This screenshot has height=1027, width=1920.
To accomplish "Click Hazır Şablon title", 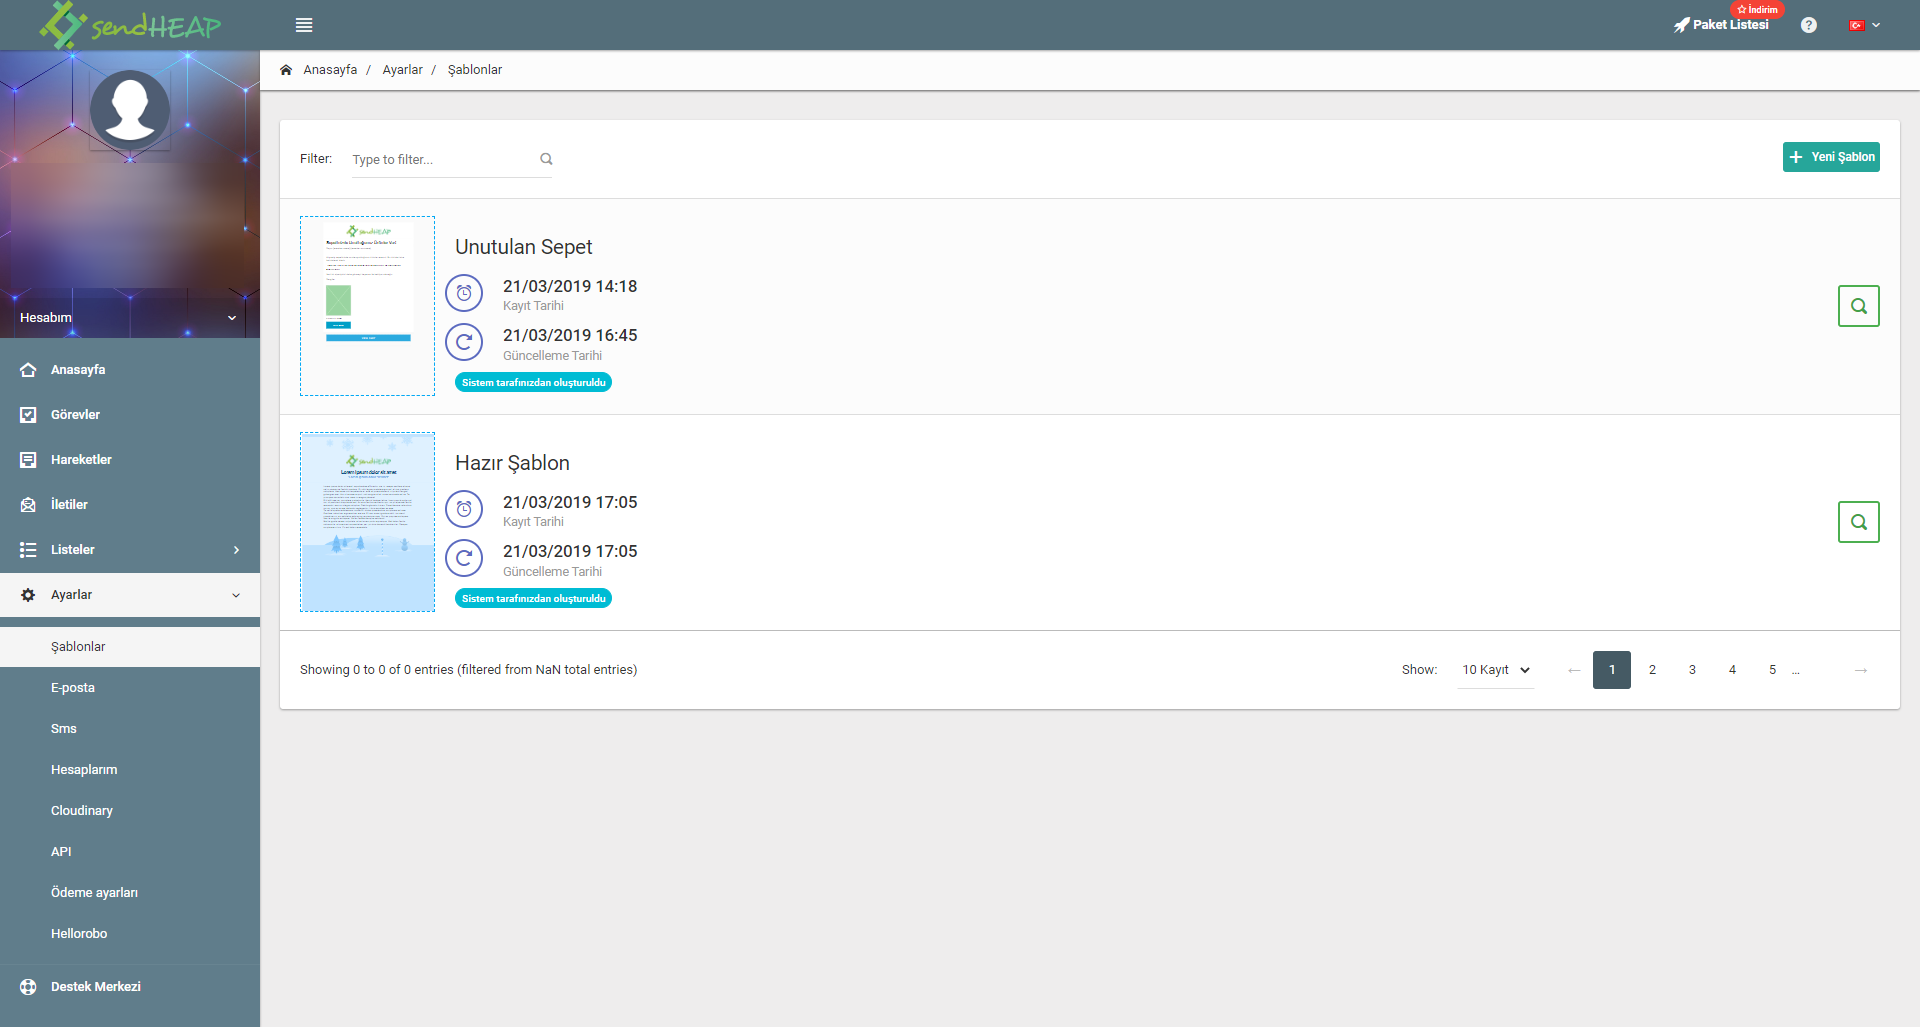I will (x=512, y=463).
